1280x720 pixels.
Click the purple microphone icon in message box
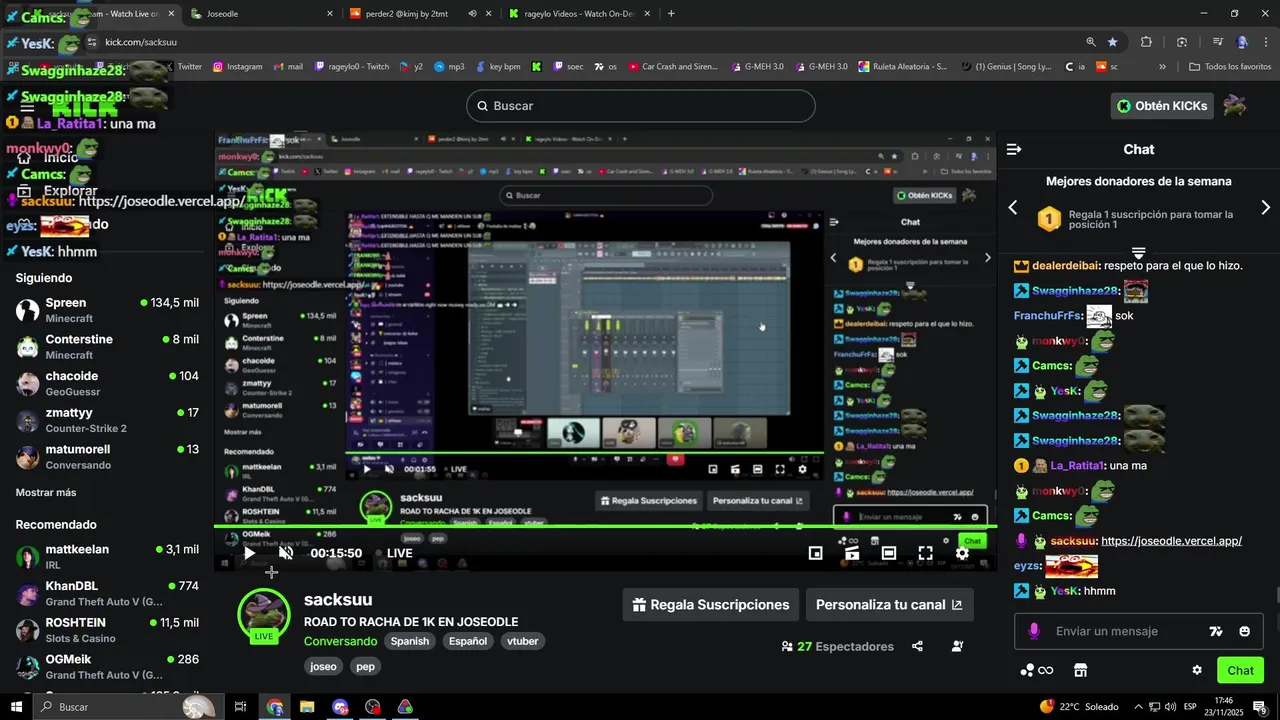pyautogui.click(x=1033, y=631)
